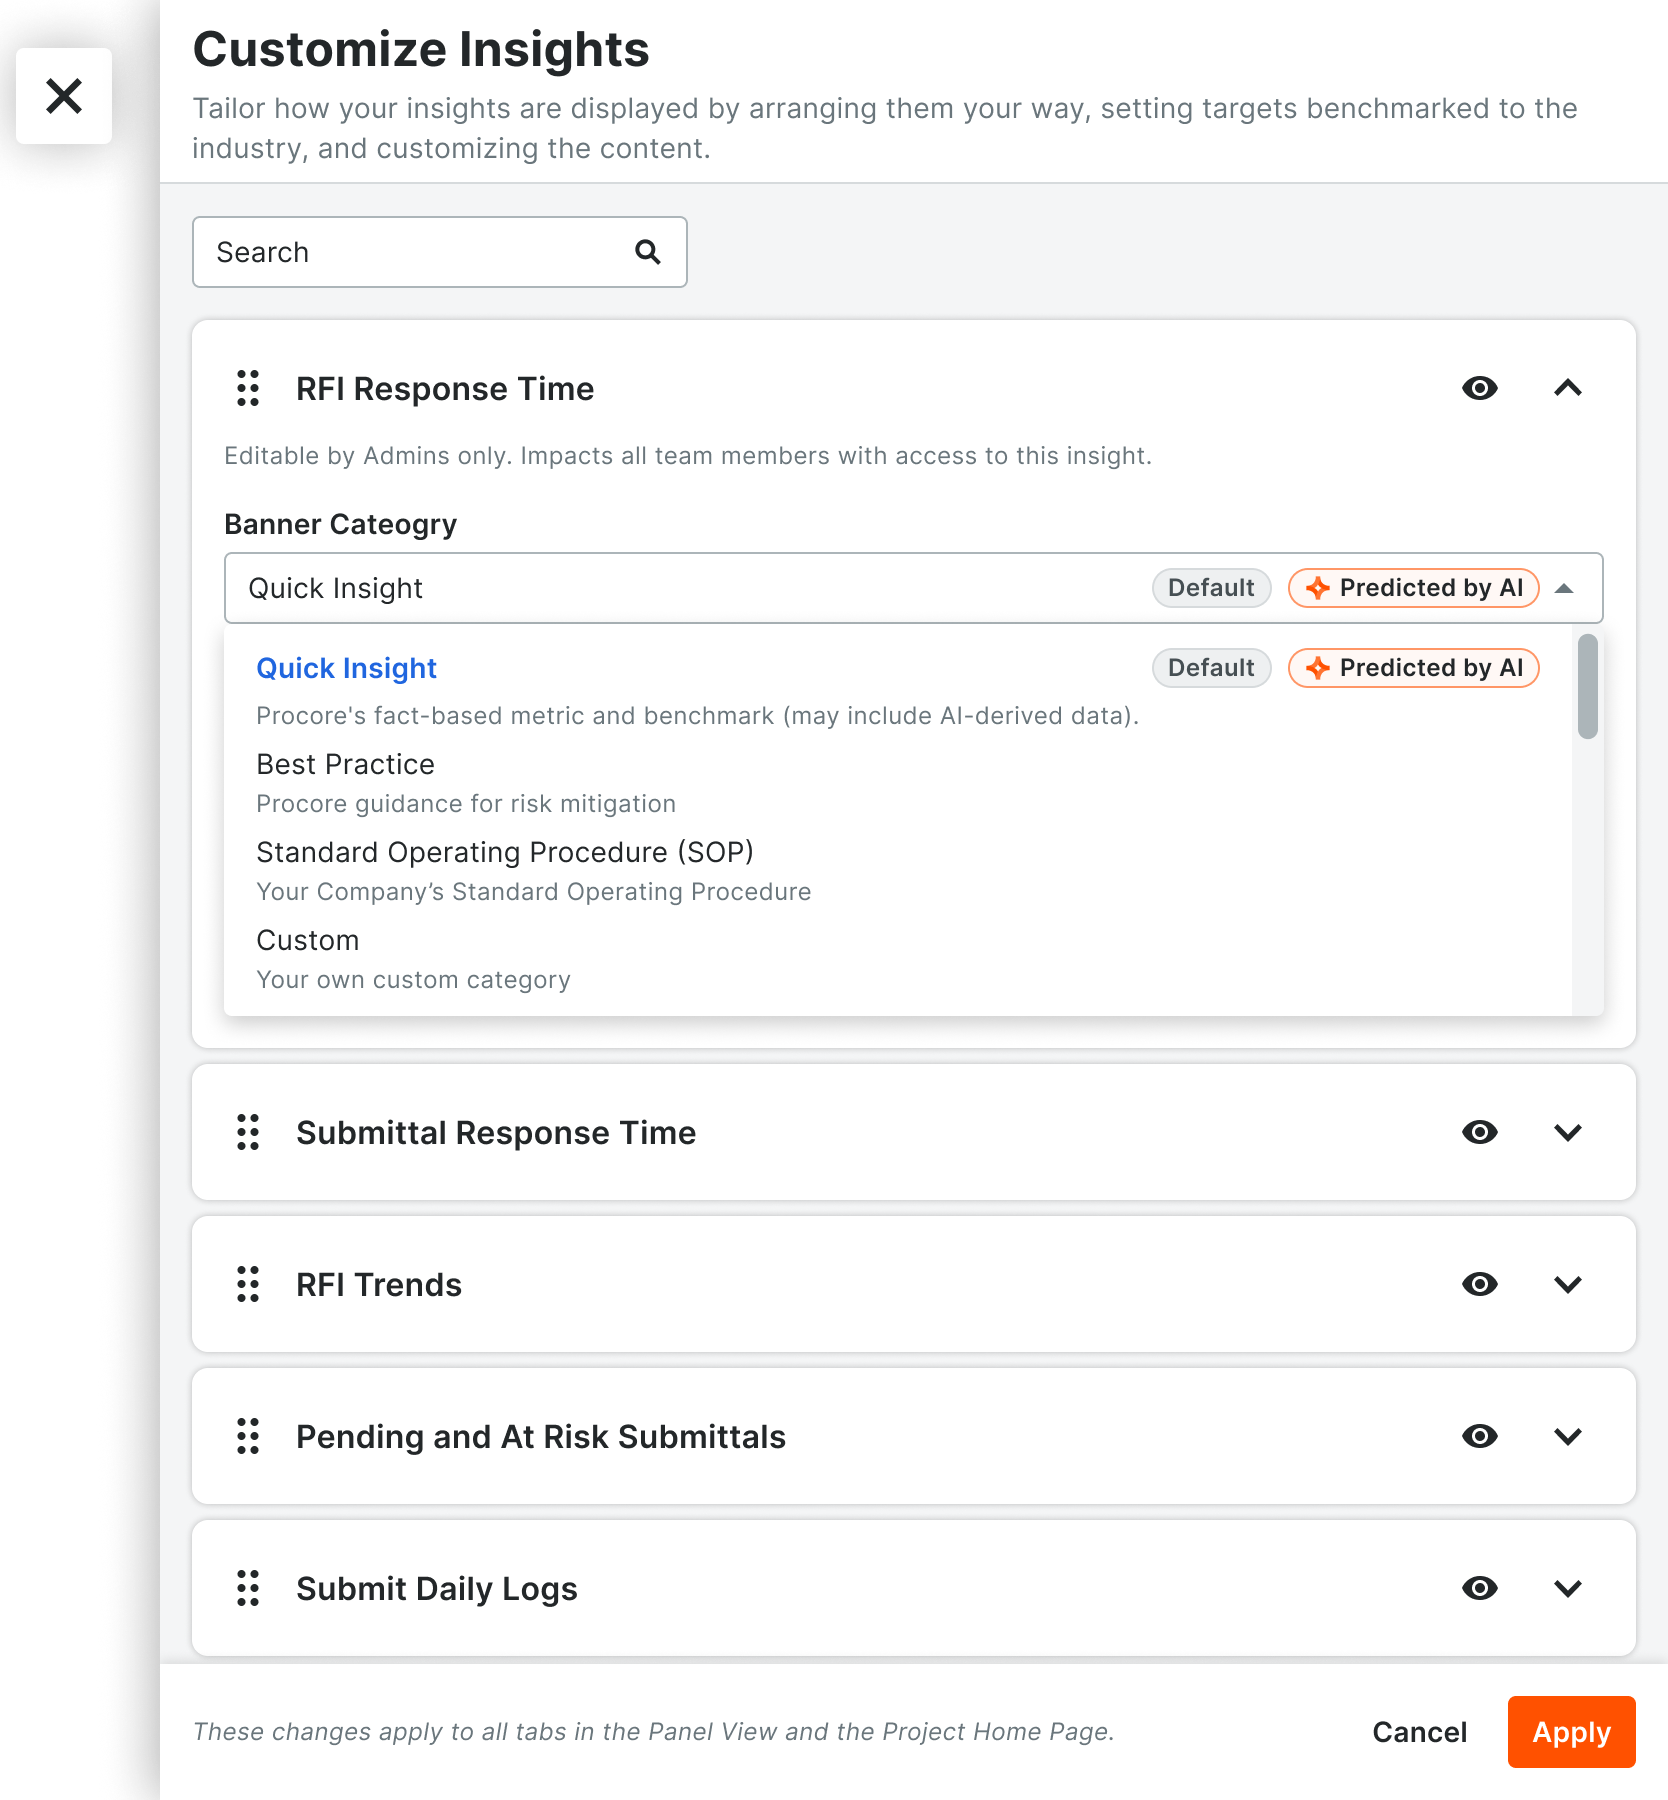Click the Submit Daily Logs drag handle

pyautogui.click(x=248, y=1588)
